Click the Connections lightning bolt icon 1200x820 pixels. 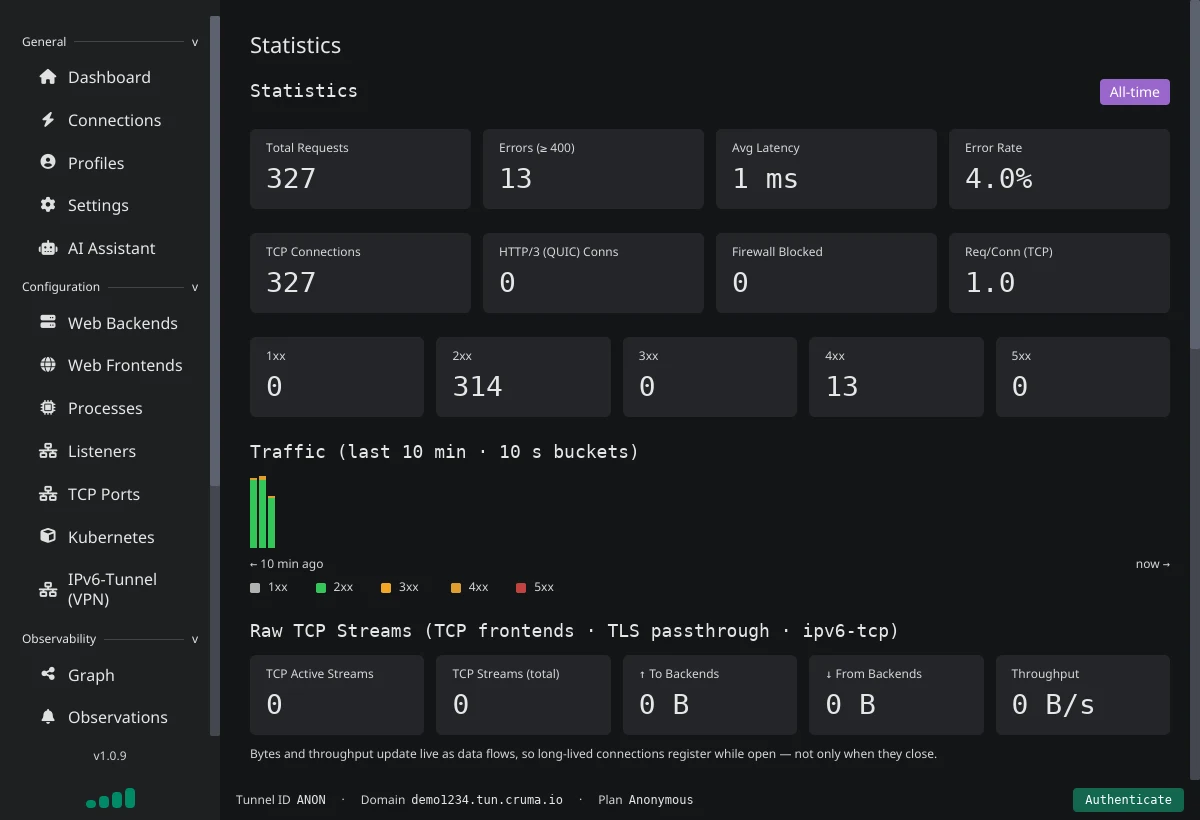point(47,120)
